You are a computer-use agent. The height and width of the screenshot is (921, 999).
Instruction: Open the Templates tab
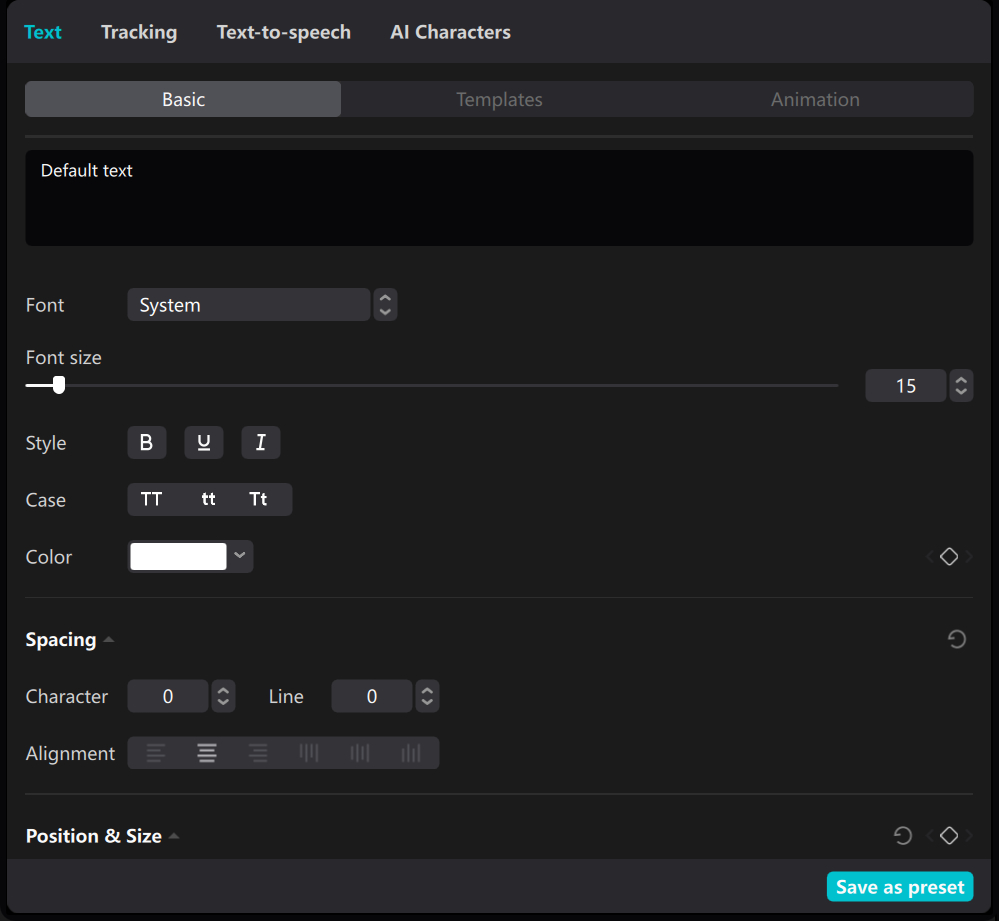click(x=499, y=100)
